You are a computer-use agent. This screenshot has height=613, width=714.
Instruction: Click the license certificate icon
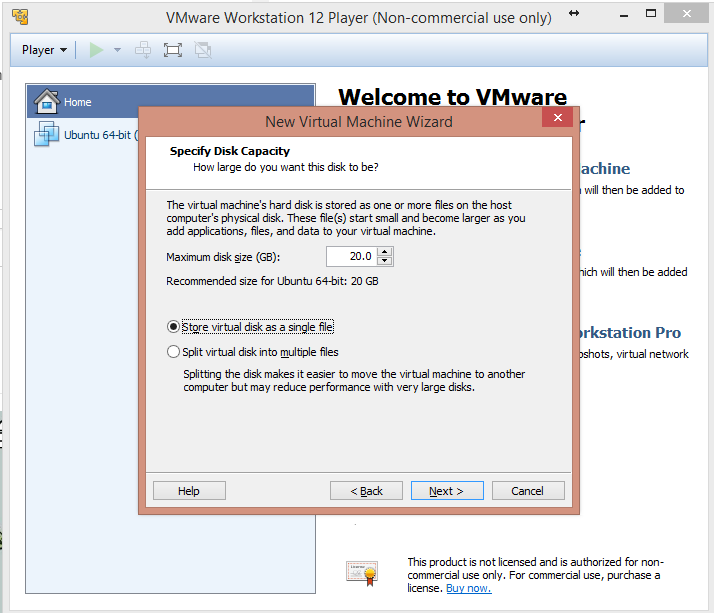coord(362,573)
